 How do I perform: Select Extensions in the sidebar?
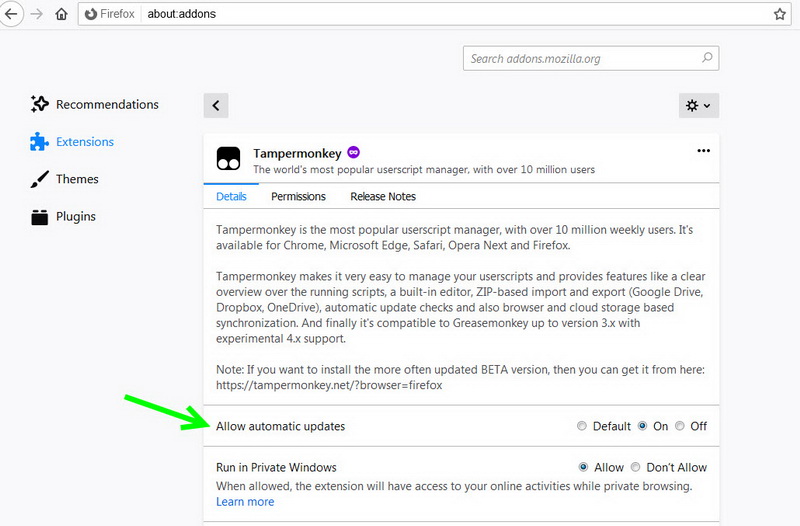[x=85, y=142]
